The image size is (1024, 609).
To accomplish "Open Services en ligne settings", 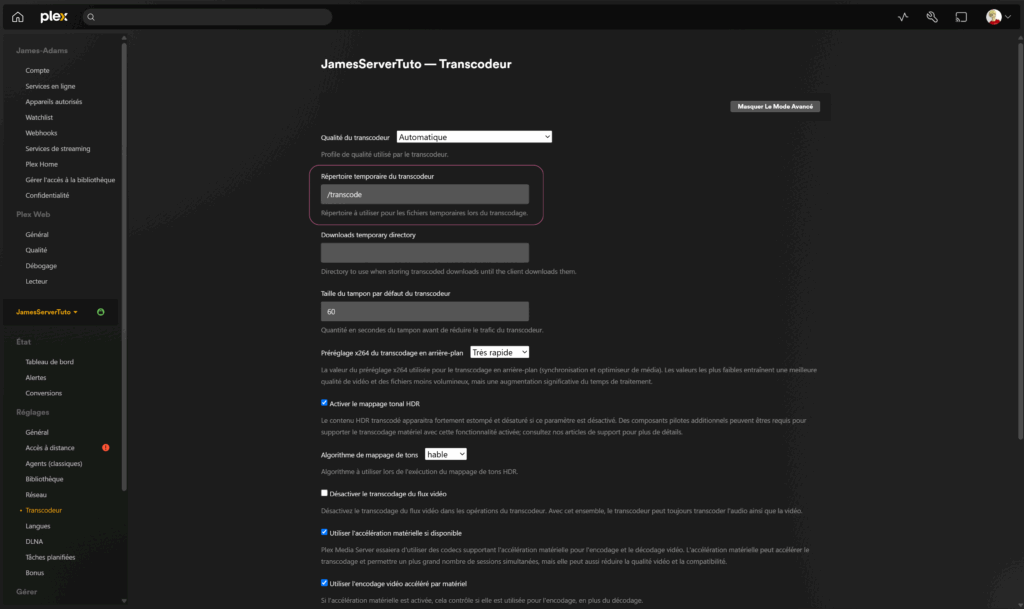I will 50,86.
